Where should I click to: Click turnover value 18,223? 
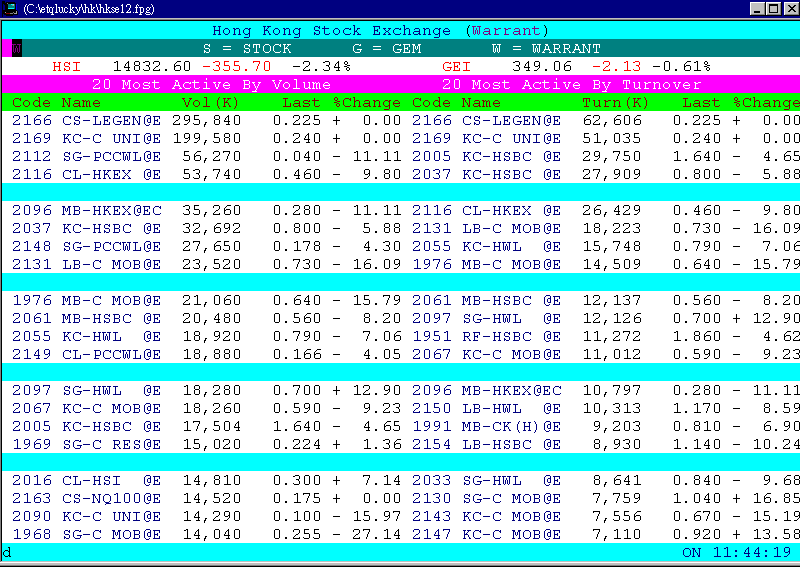tap(611, 229)
